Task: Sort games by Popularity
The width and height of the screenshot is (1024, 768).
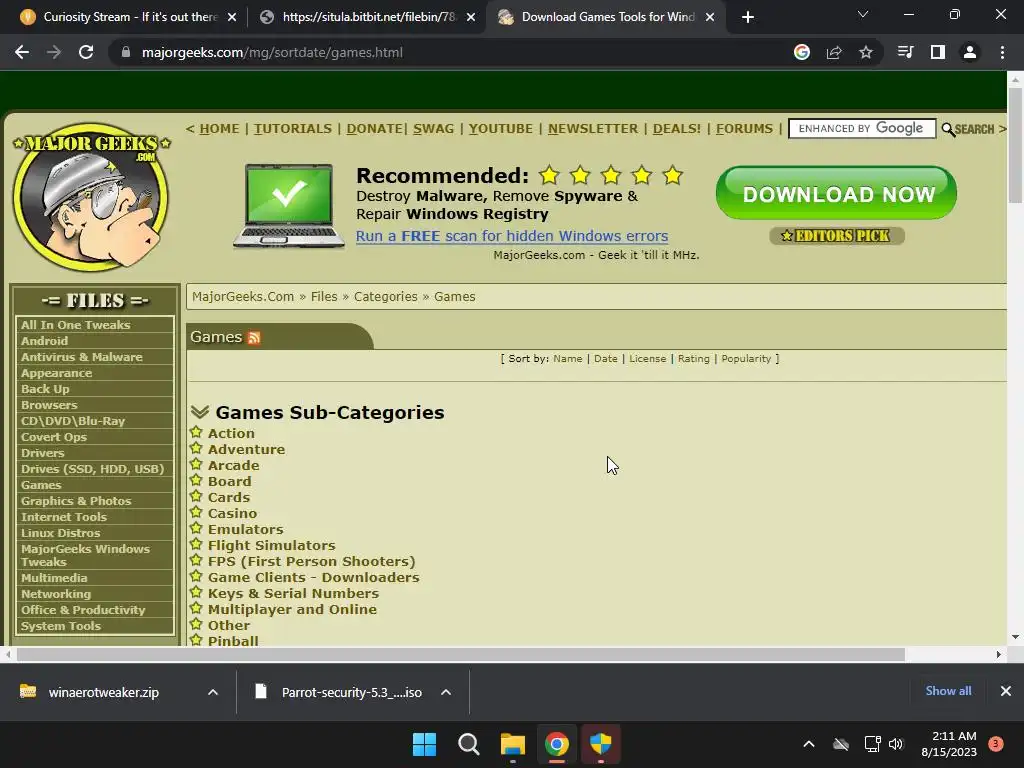Action: pos(746,359)
